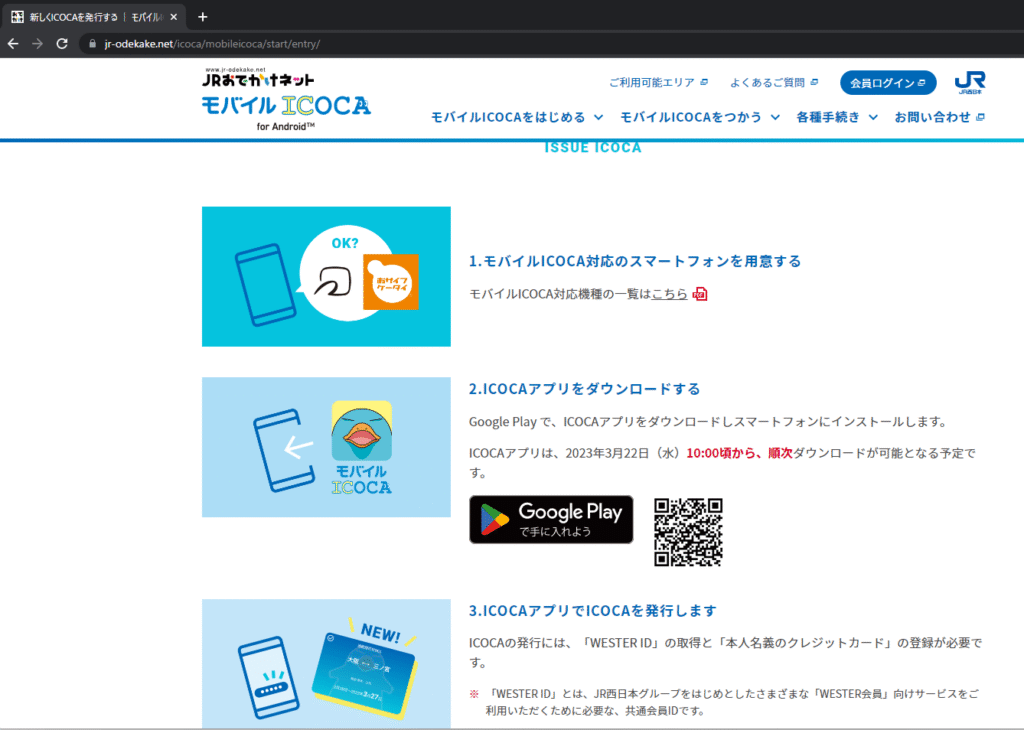Image resolution: width=1024 pixels, height=730 pixels.
Task: Click the Google Play badge
Action: (551, 520)
